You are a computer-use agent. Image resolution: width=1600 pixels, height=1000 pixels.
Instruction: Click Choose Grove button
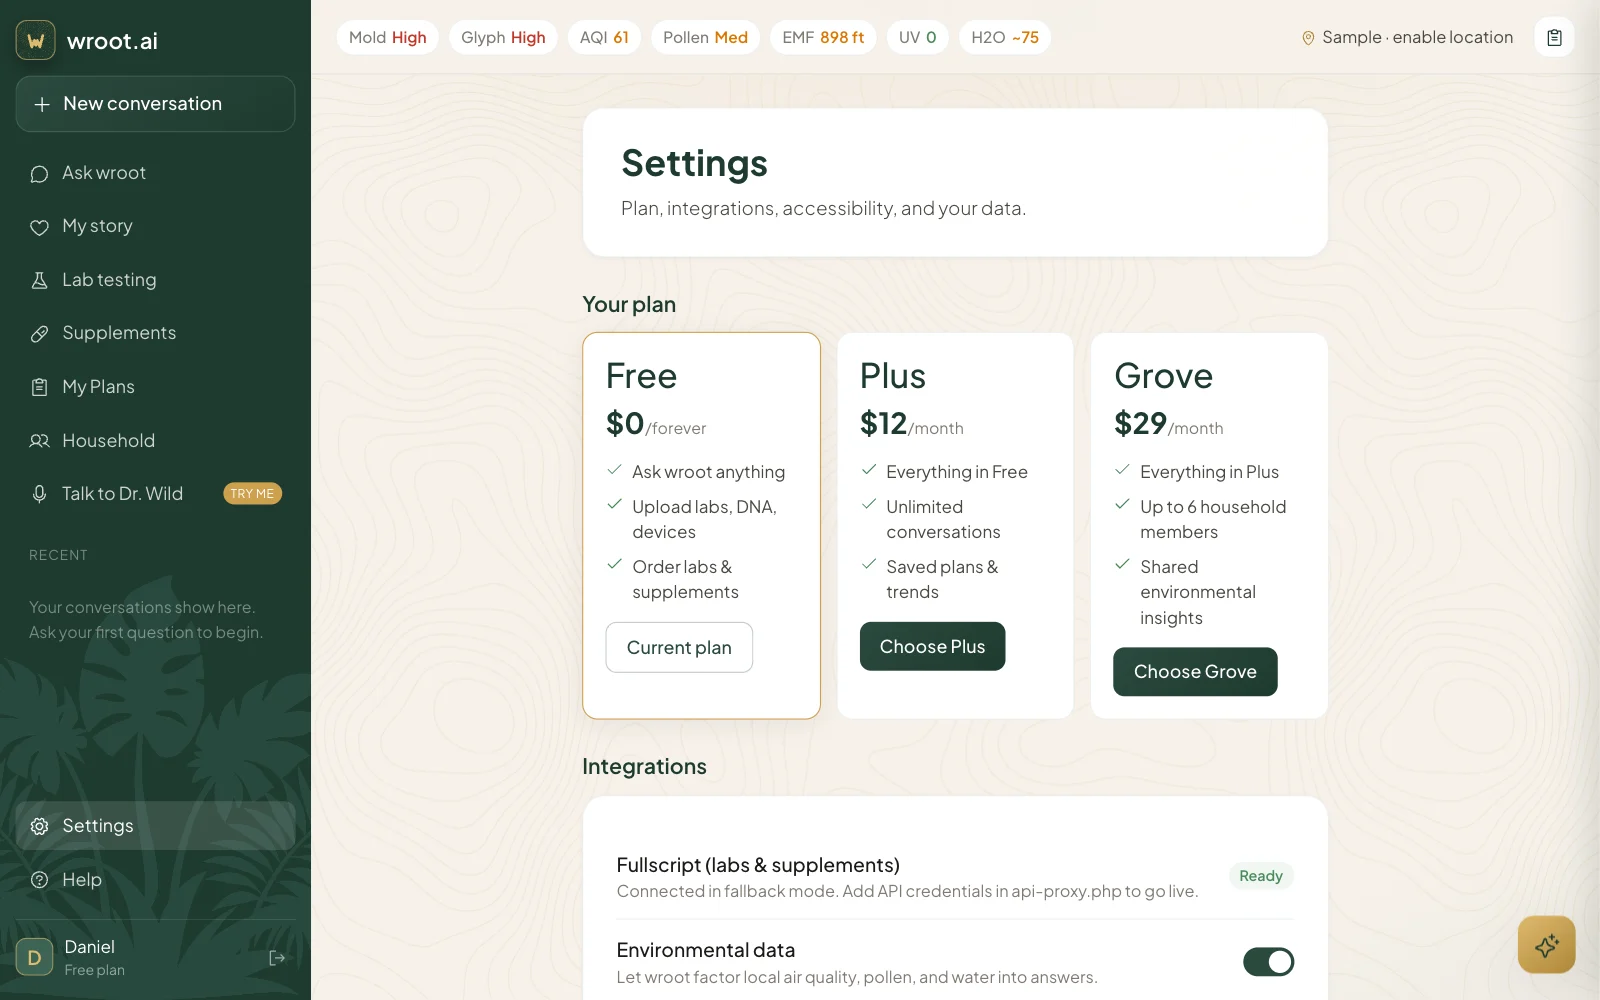1195,672
